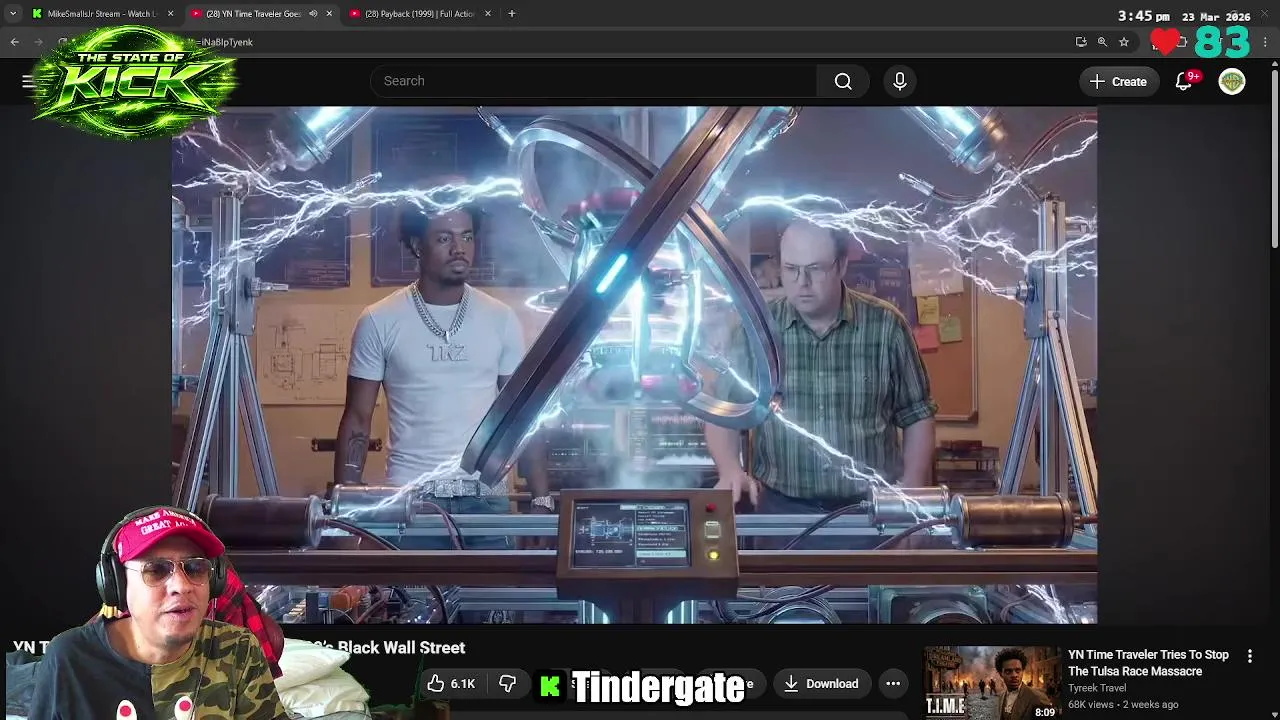The width and height of the screenshot is (1280, 720).
Task: Open the page zoom icon
Action: (1102, 42)
